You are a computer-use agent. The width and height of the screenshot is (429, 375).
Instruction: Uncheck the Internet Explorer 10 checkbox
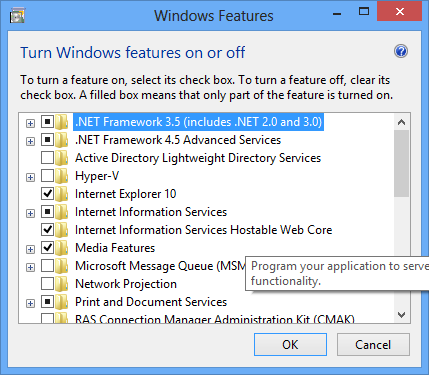[x=47, y=193]
